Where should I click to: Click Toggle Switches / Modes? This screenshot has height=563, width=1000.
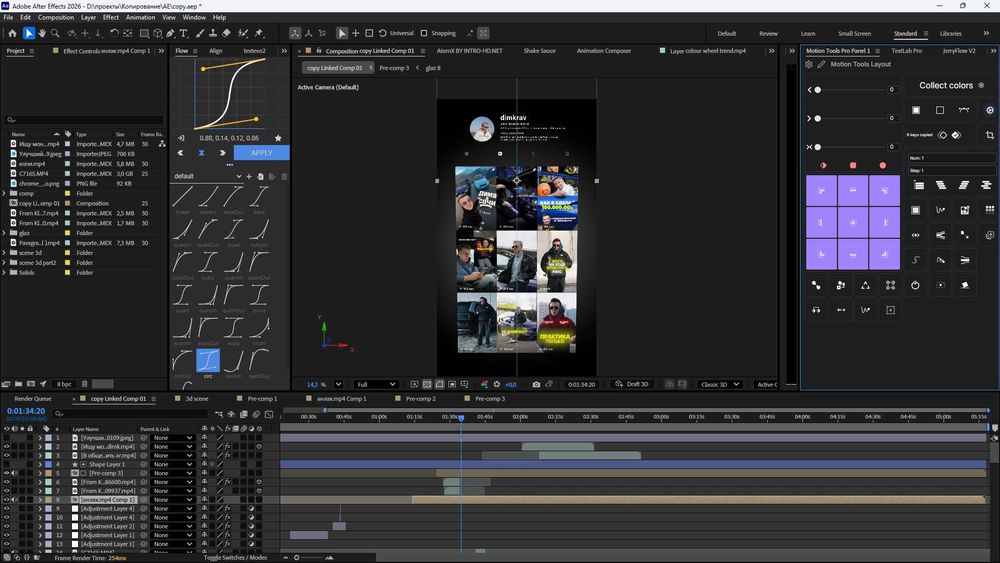coord(235,557)
